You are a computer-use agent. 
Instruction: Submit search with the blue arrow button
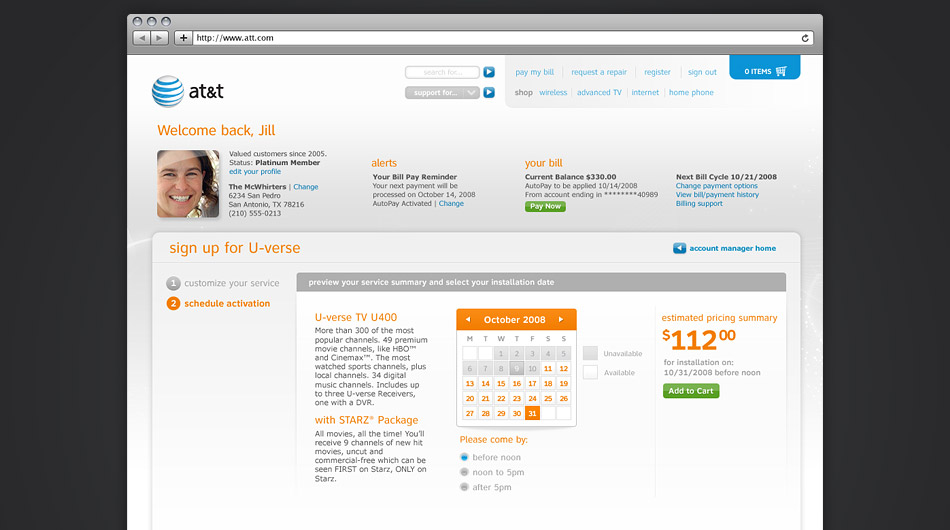coord(489,72)
